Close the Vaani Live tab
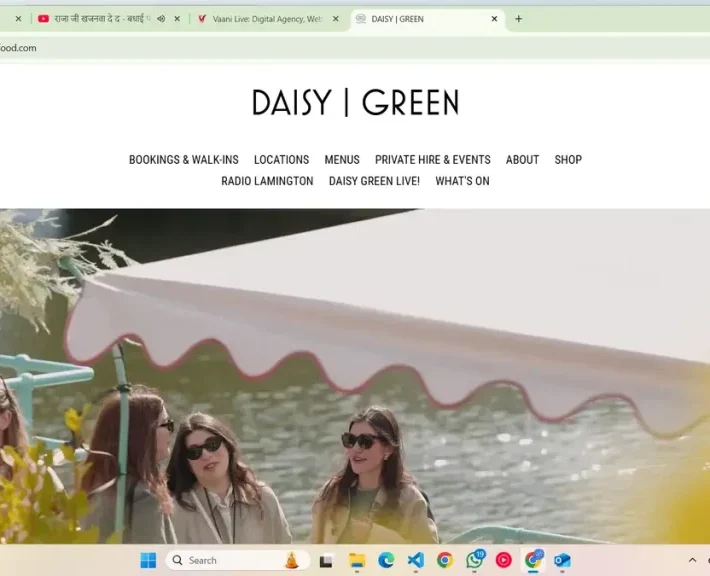The width and height of the screenshot is (710, 576). (x=336, y=19)
